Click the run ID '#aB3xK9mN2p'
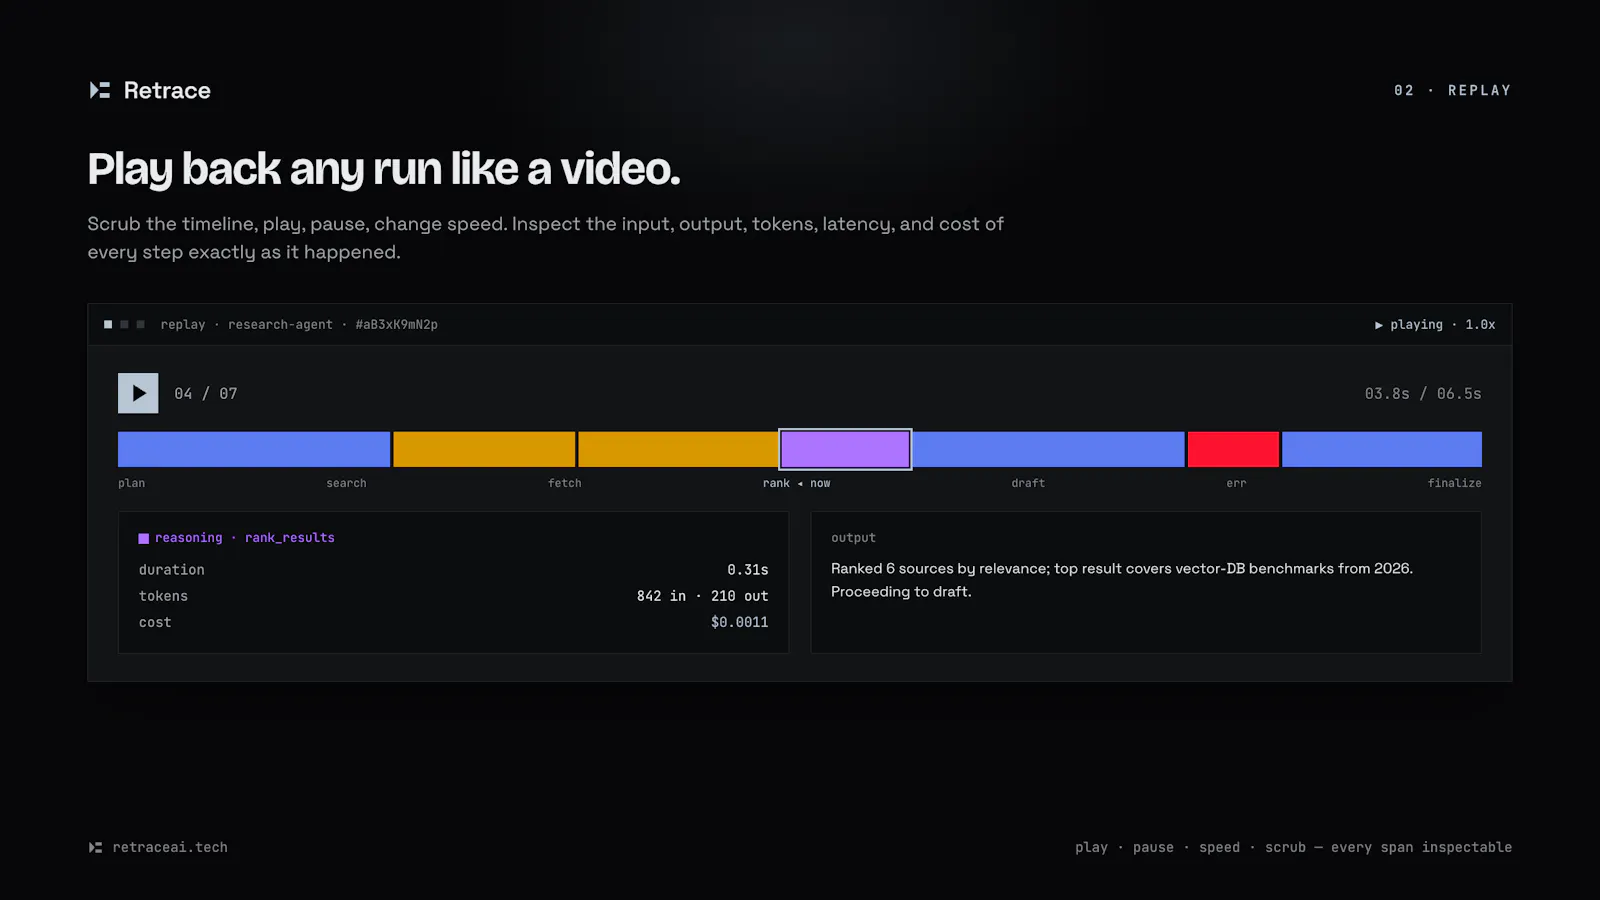Viewport: 1600px width, 900px height. click(x=397, y=325)
